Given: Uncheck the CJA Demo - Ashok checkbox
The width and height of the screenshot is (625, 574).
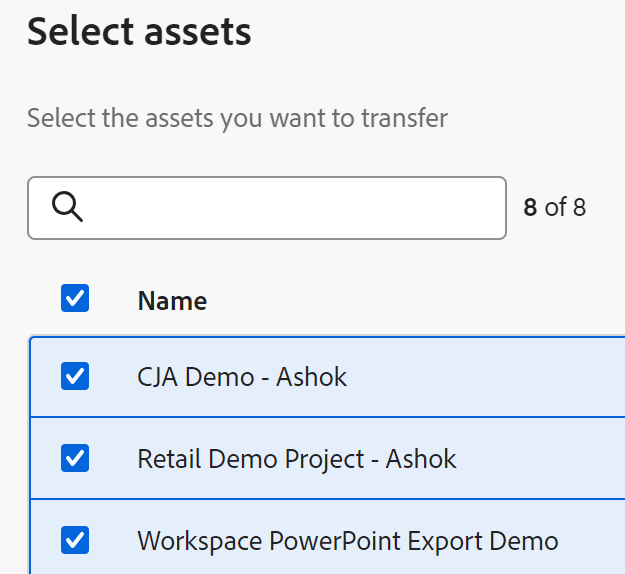Looking at the screenshot, I should pos(75,376).
